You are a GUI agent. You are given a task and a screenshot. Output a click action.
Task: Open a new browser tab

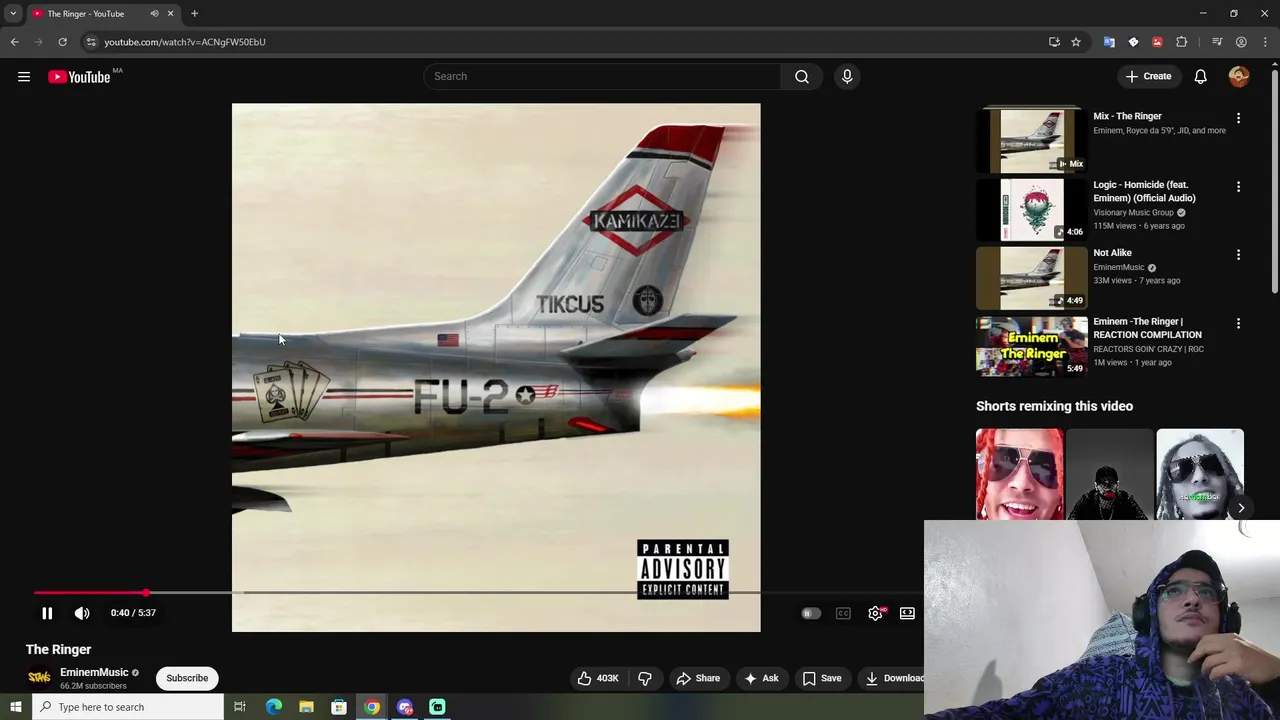[194, 14]
